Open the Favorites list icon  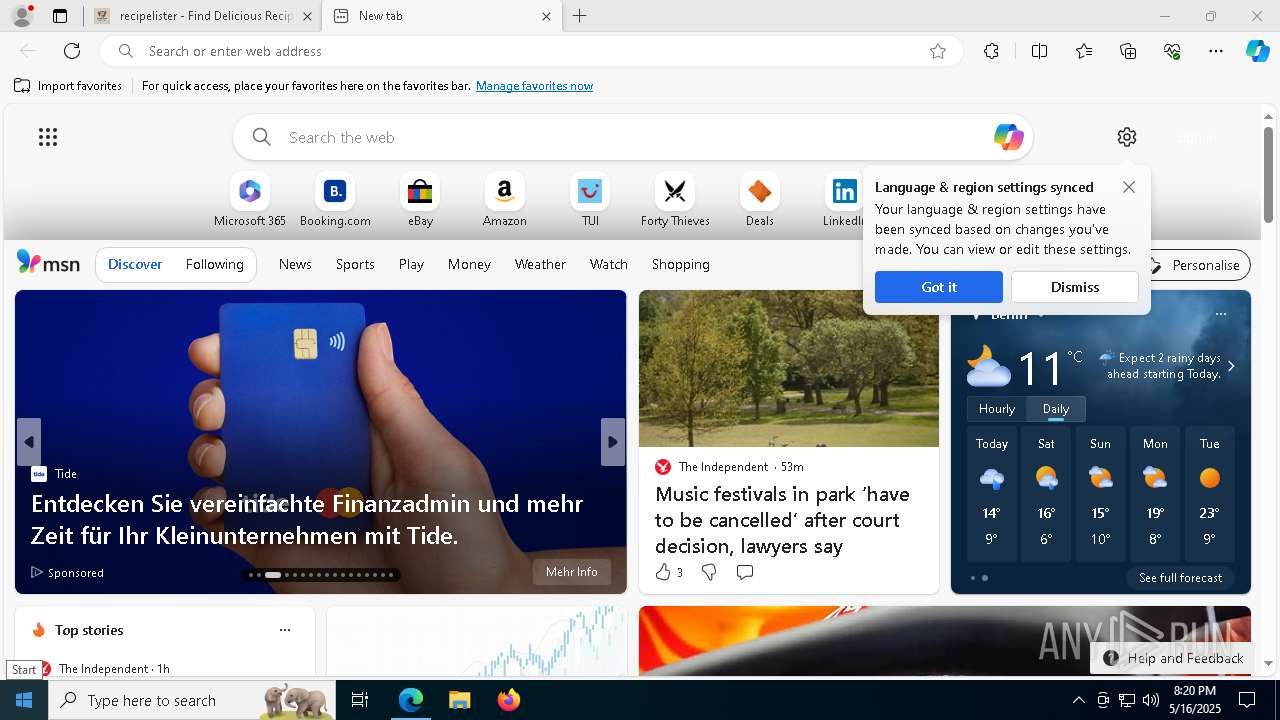point(1084,51)
